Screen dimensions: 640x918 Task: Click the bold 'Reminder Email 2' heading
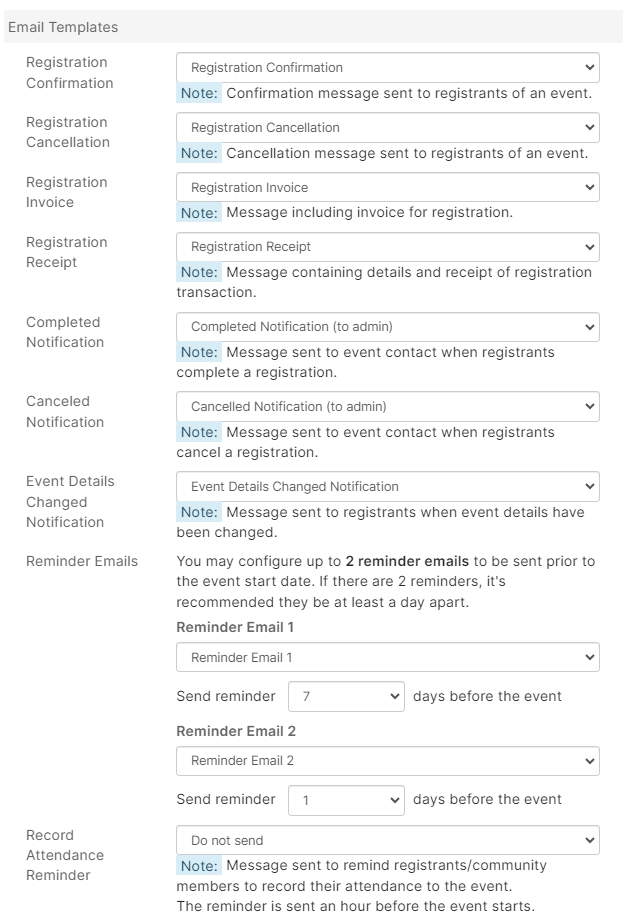point(236,731)
